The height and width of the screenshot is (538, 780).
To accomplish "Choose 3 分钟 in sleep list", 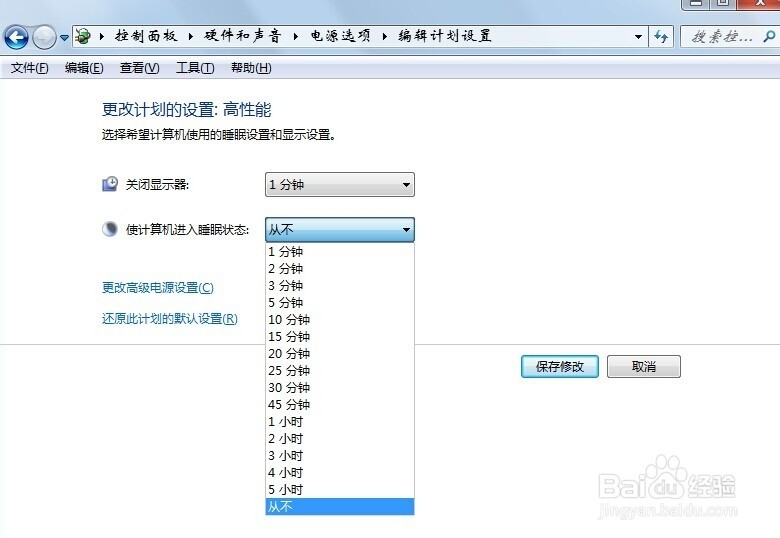I will pyautogui.click(x=340, y=285).
